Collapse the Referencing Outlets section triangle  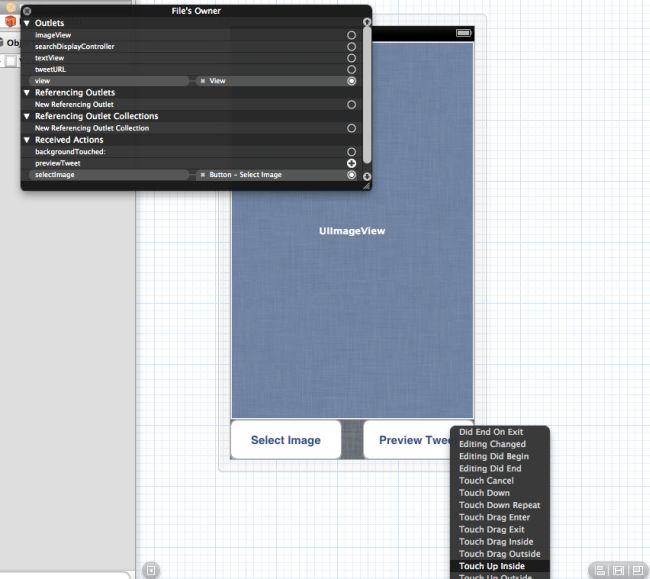[27, 92]
